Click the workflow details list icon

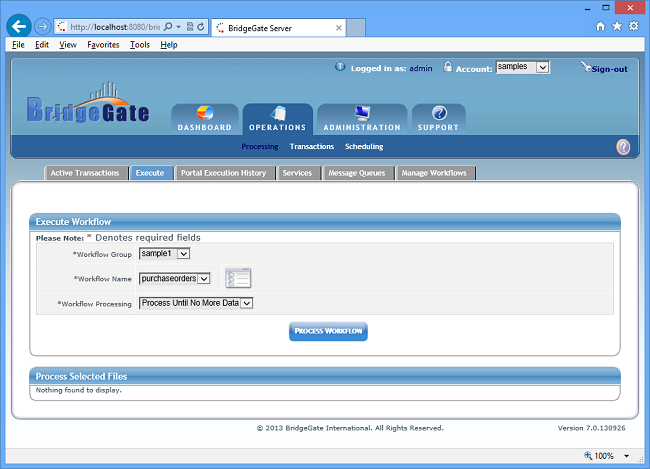click(238, 278)
